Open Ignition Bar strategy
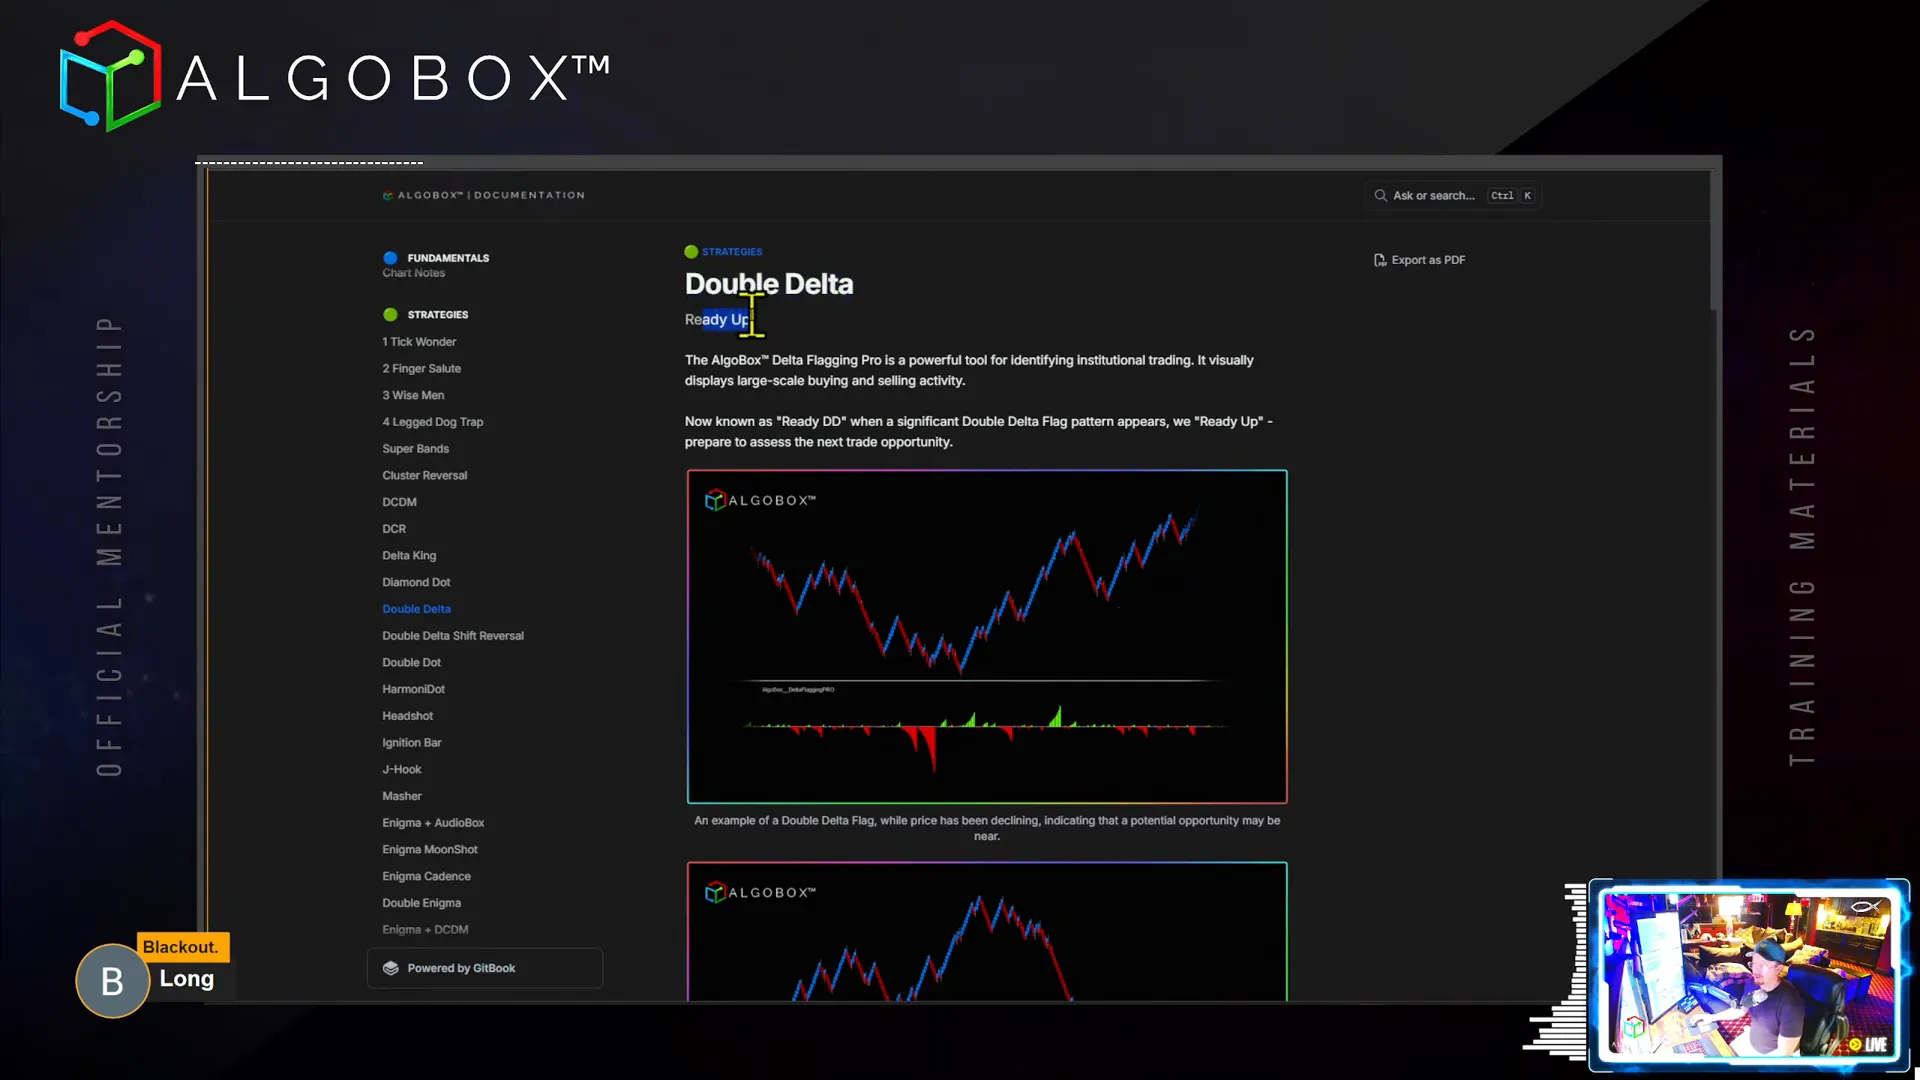The height and width of the screenshot is (1080, 1920). [x=411, y=743]
